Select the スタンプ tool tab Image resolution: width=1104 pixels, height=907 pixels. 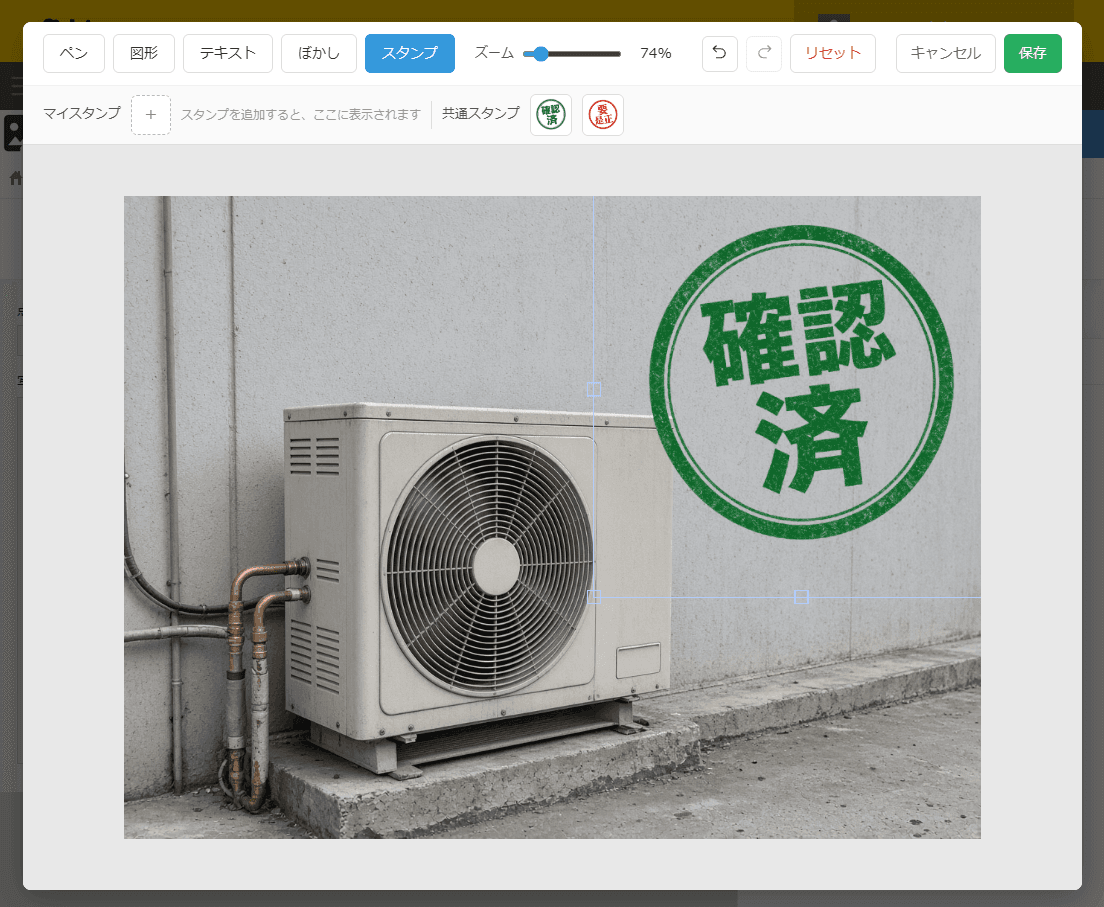point(410,54)
